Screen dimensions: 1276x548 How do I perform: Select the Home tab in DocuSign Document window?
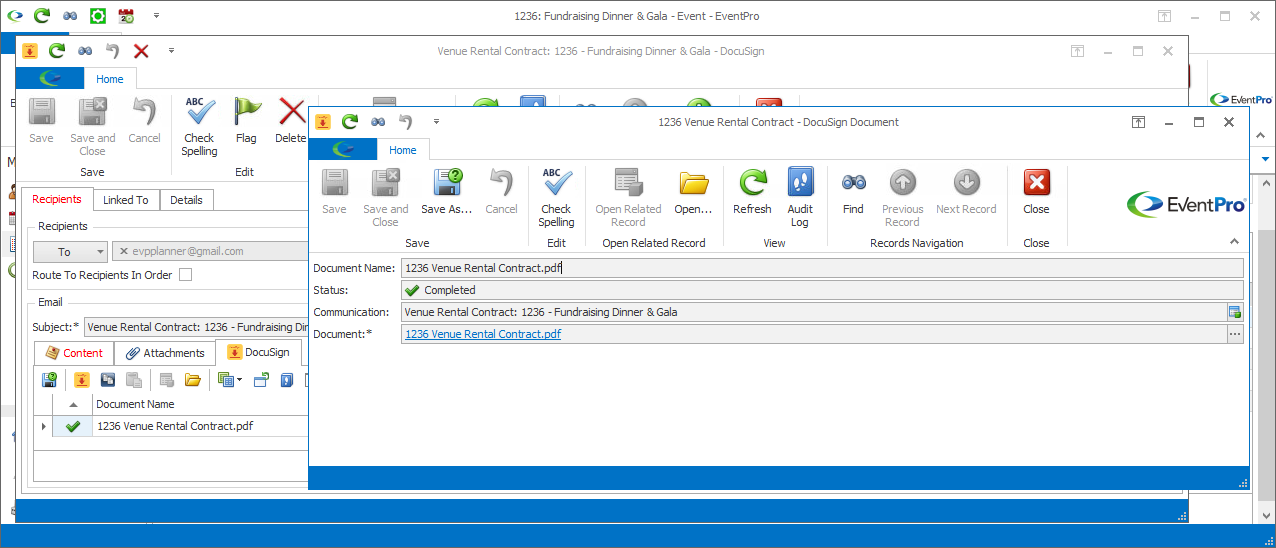click(403, 150)
